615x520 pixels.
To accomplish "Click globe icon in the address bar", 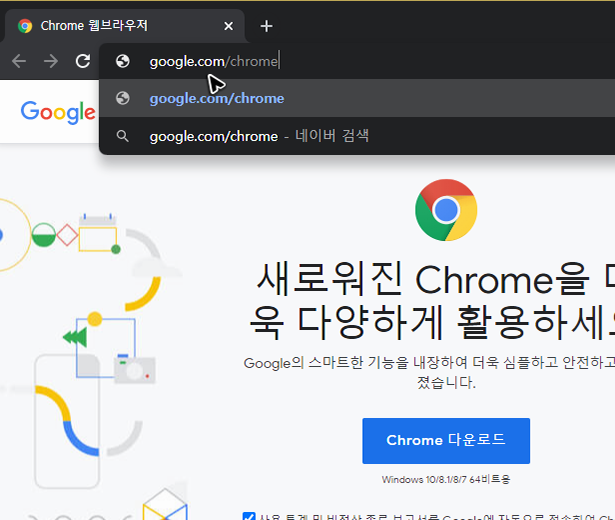I will (x=123, y=61).
